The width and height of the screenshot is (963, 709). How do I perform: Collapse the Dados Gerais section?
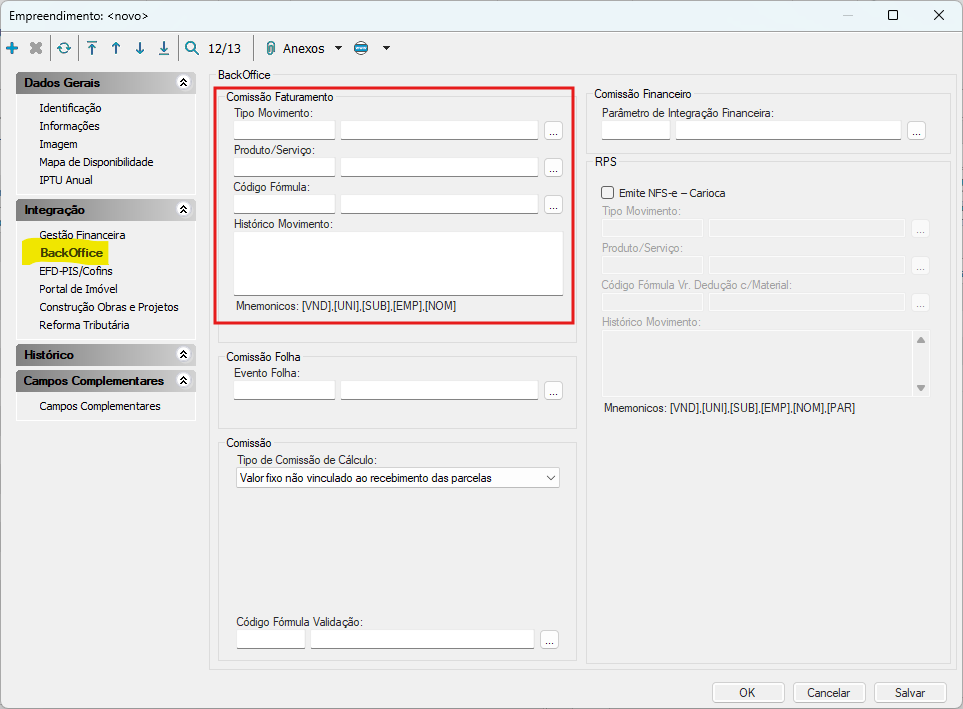pyautogui.click(x=183, y=82)
